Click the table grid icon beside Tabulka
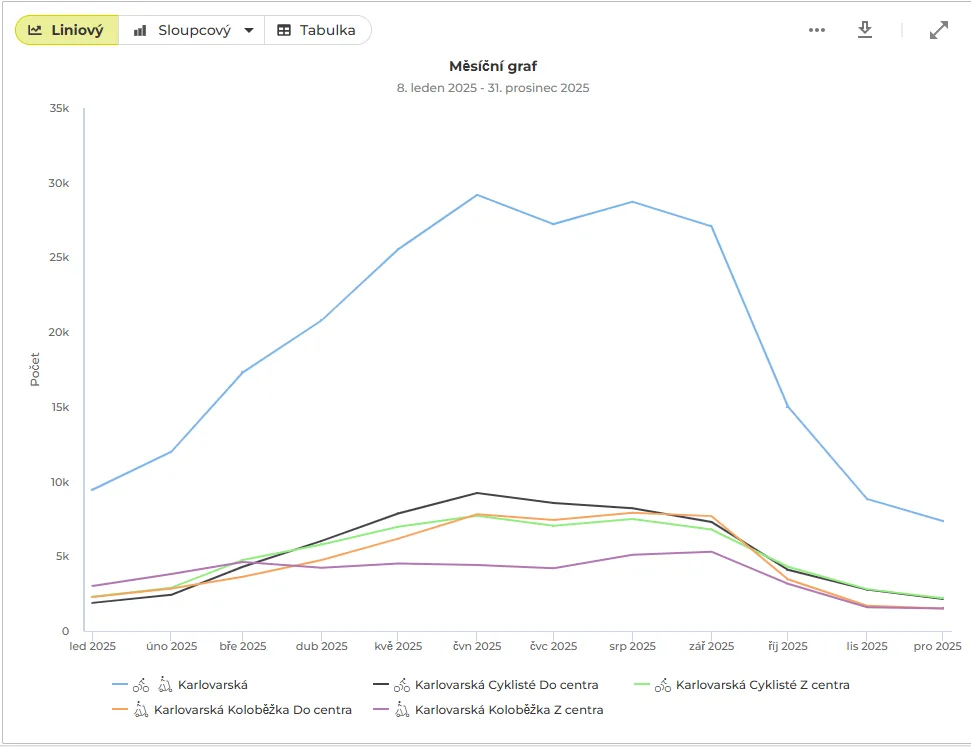 [x=284, y=30]
